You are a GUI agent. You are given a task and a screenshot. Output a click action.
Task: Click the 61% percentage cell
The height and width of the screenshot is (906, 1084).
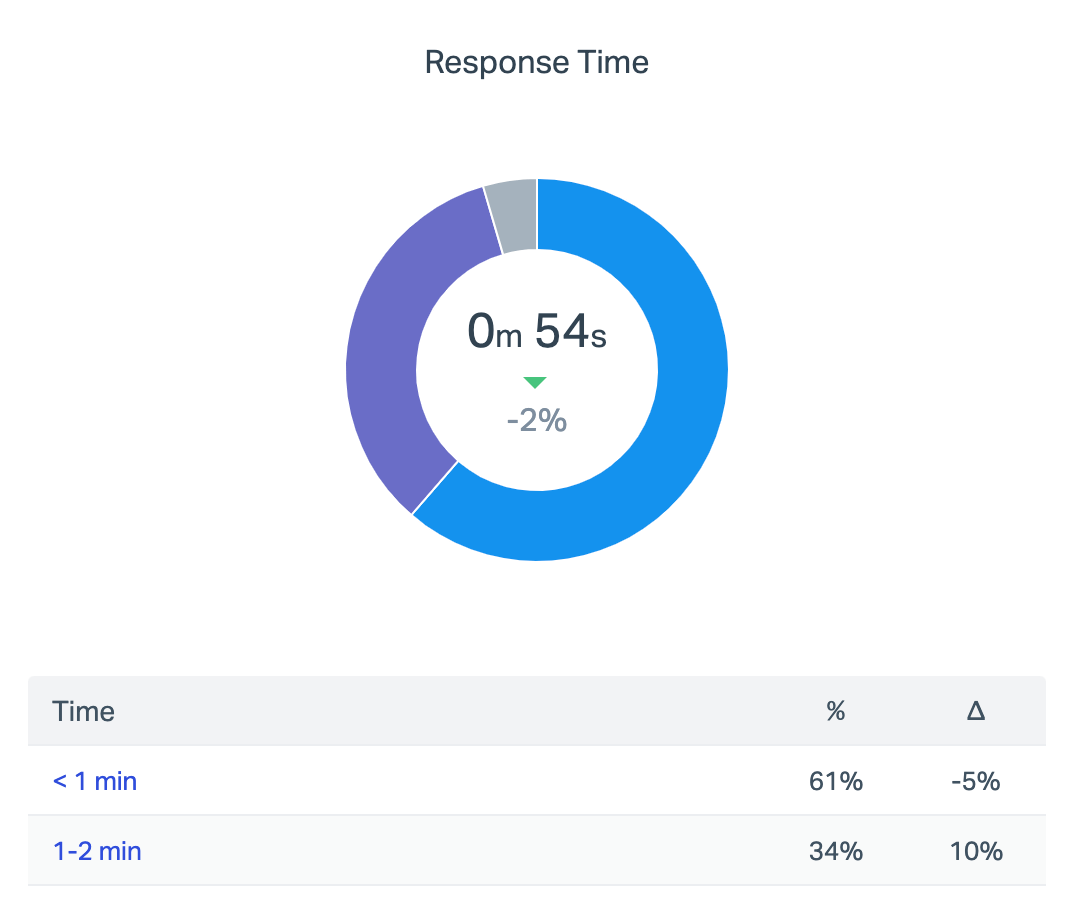click(835, 781)
